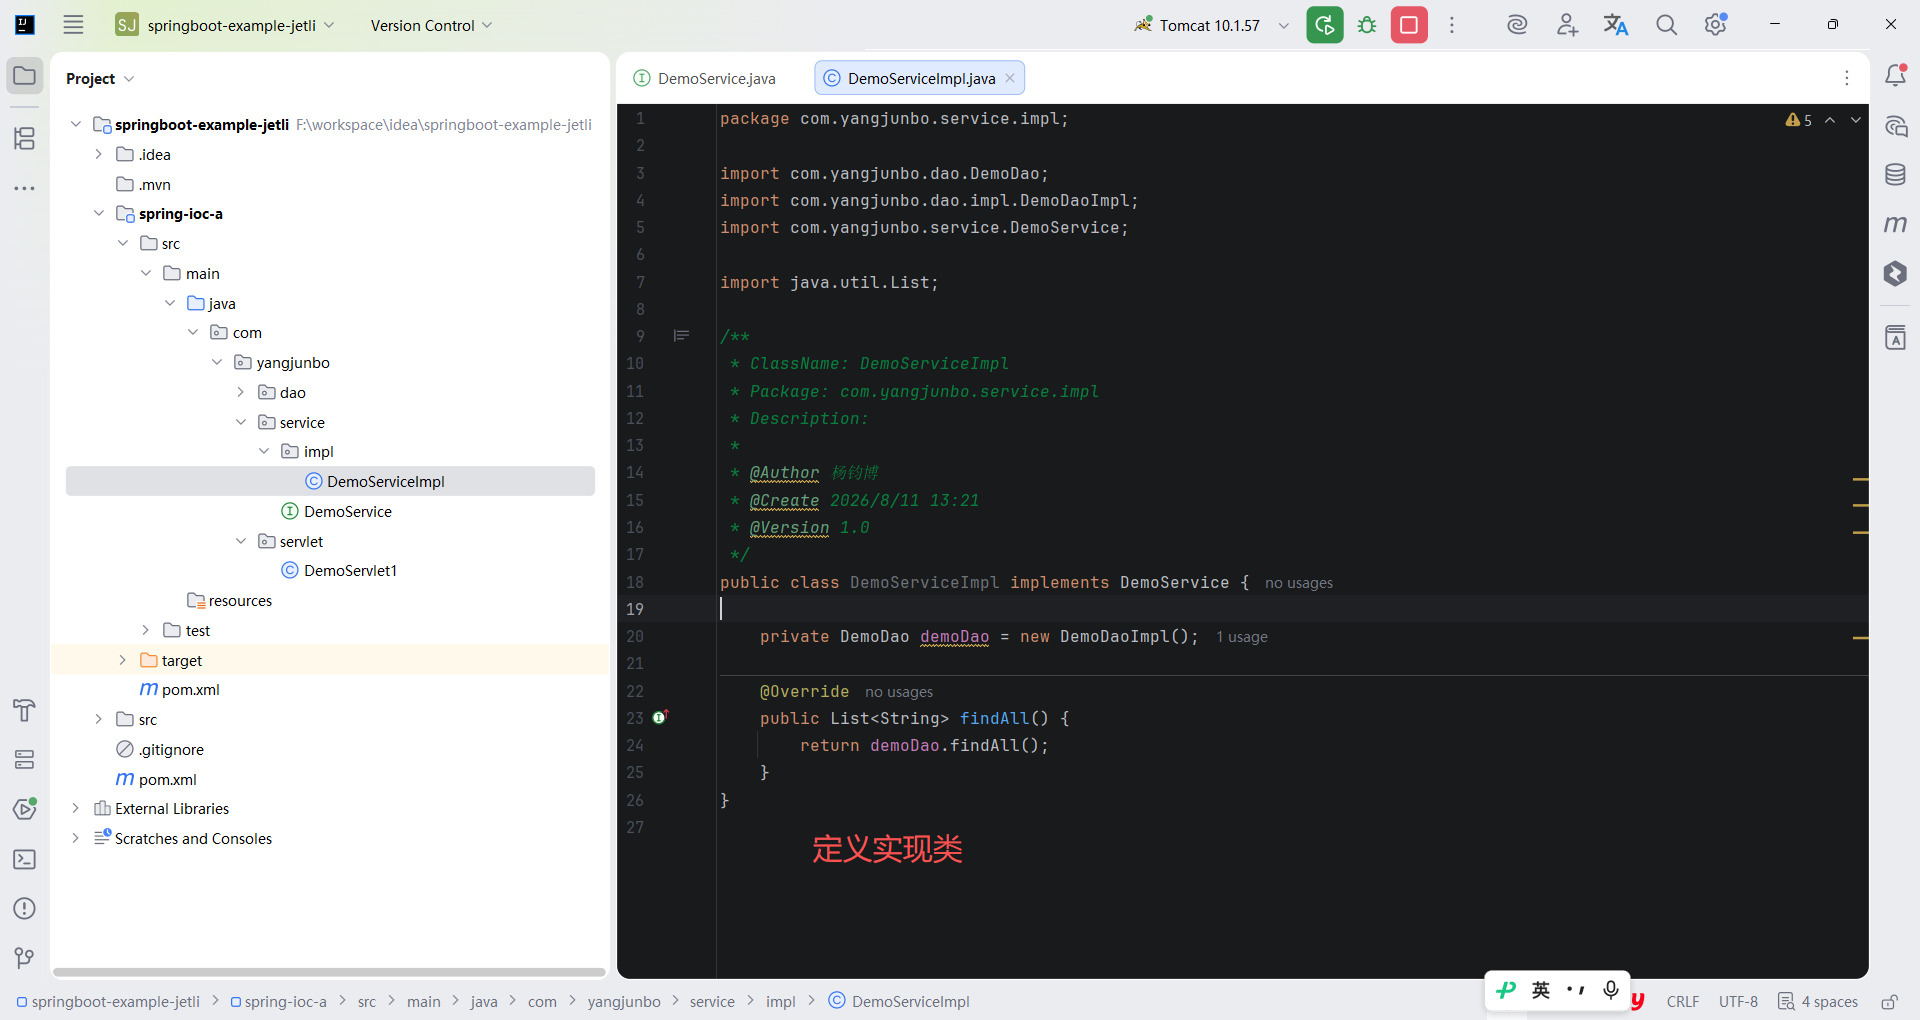Open the translation tool window on right sidebar
The height and width of the screenshot is (1020, 1920).
tap(1895, 338)
